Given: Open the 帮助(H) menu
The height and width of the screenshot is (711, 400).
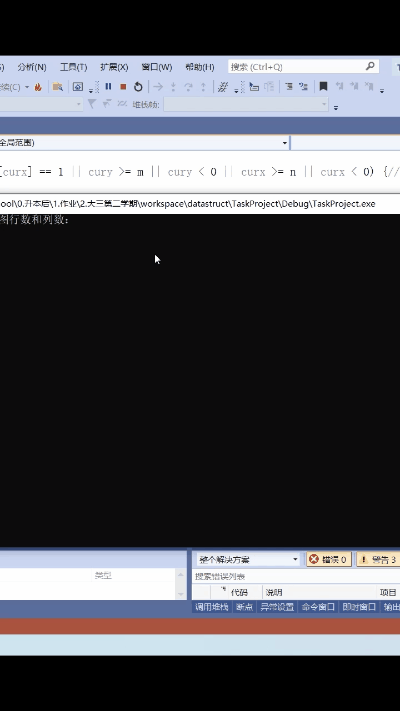Looking at the screenshot, I should pos(200,67).
